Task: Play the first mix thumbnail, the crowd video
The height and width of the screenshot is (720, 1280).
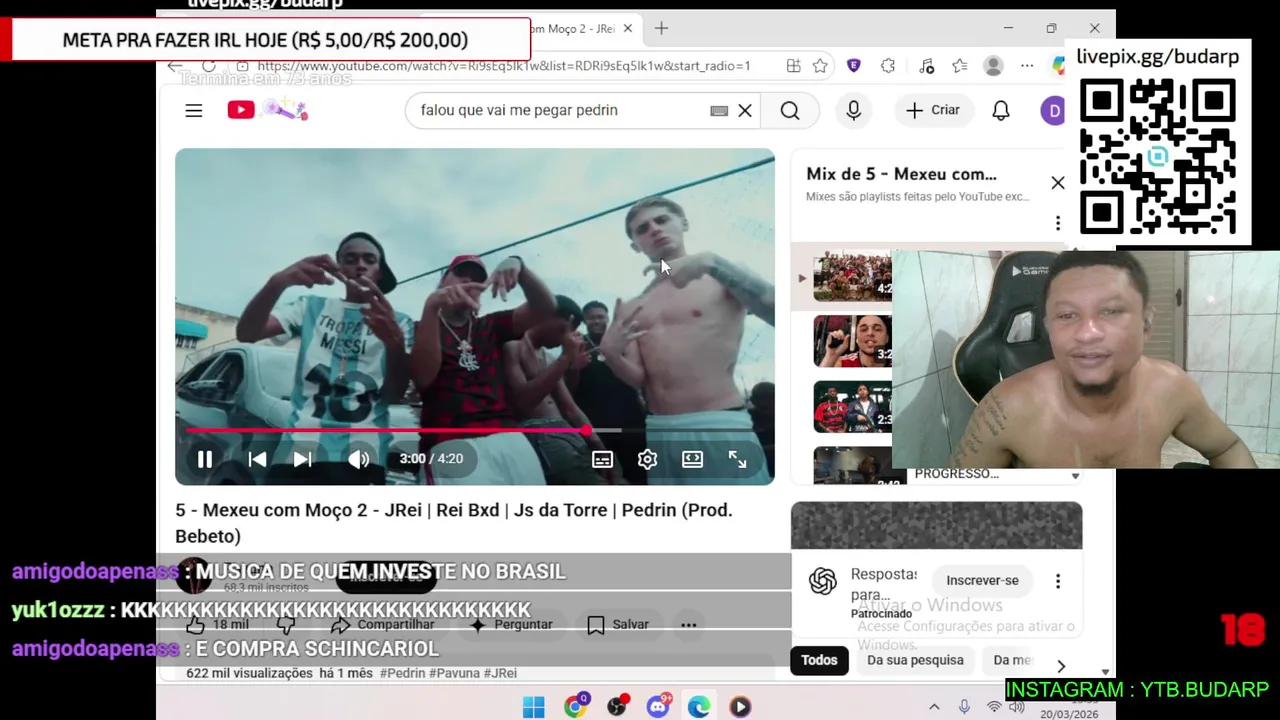Action: (x=852, y=277)
